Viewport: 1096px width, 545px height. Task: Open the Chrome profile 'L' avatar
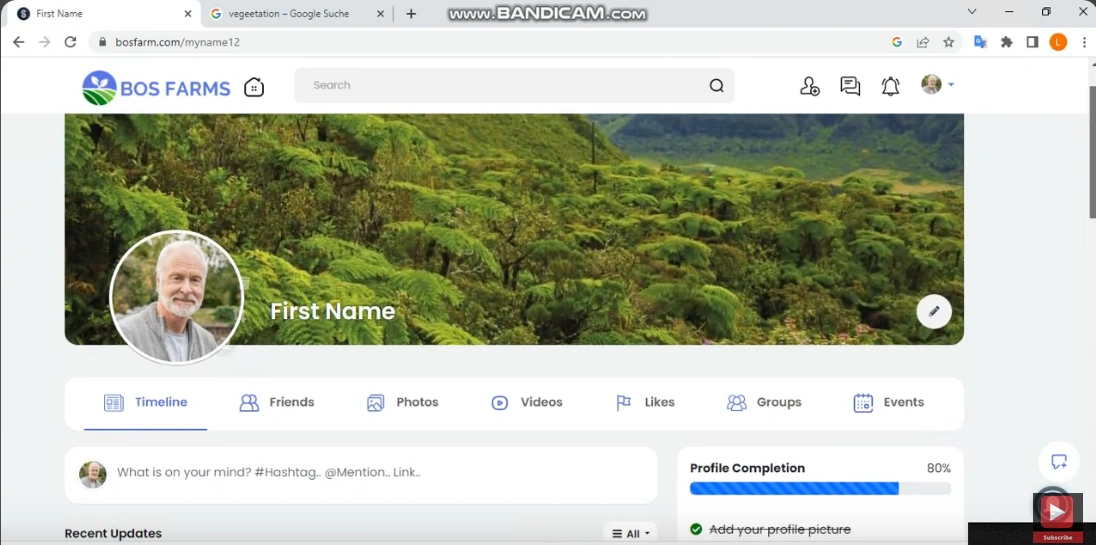(x=1058, y=42)
